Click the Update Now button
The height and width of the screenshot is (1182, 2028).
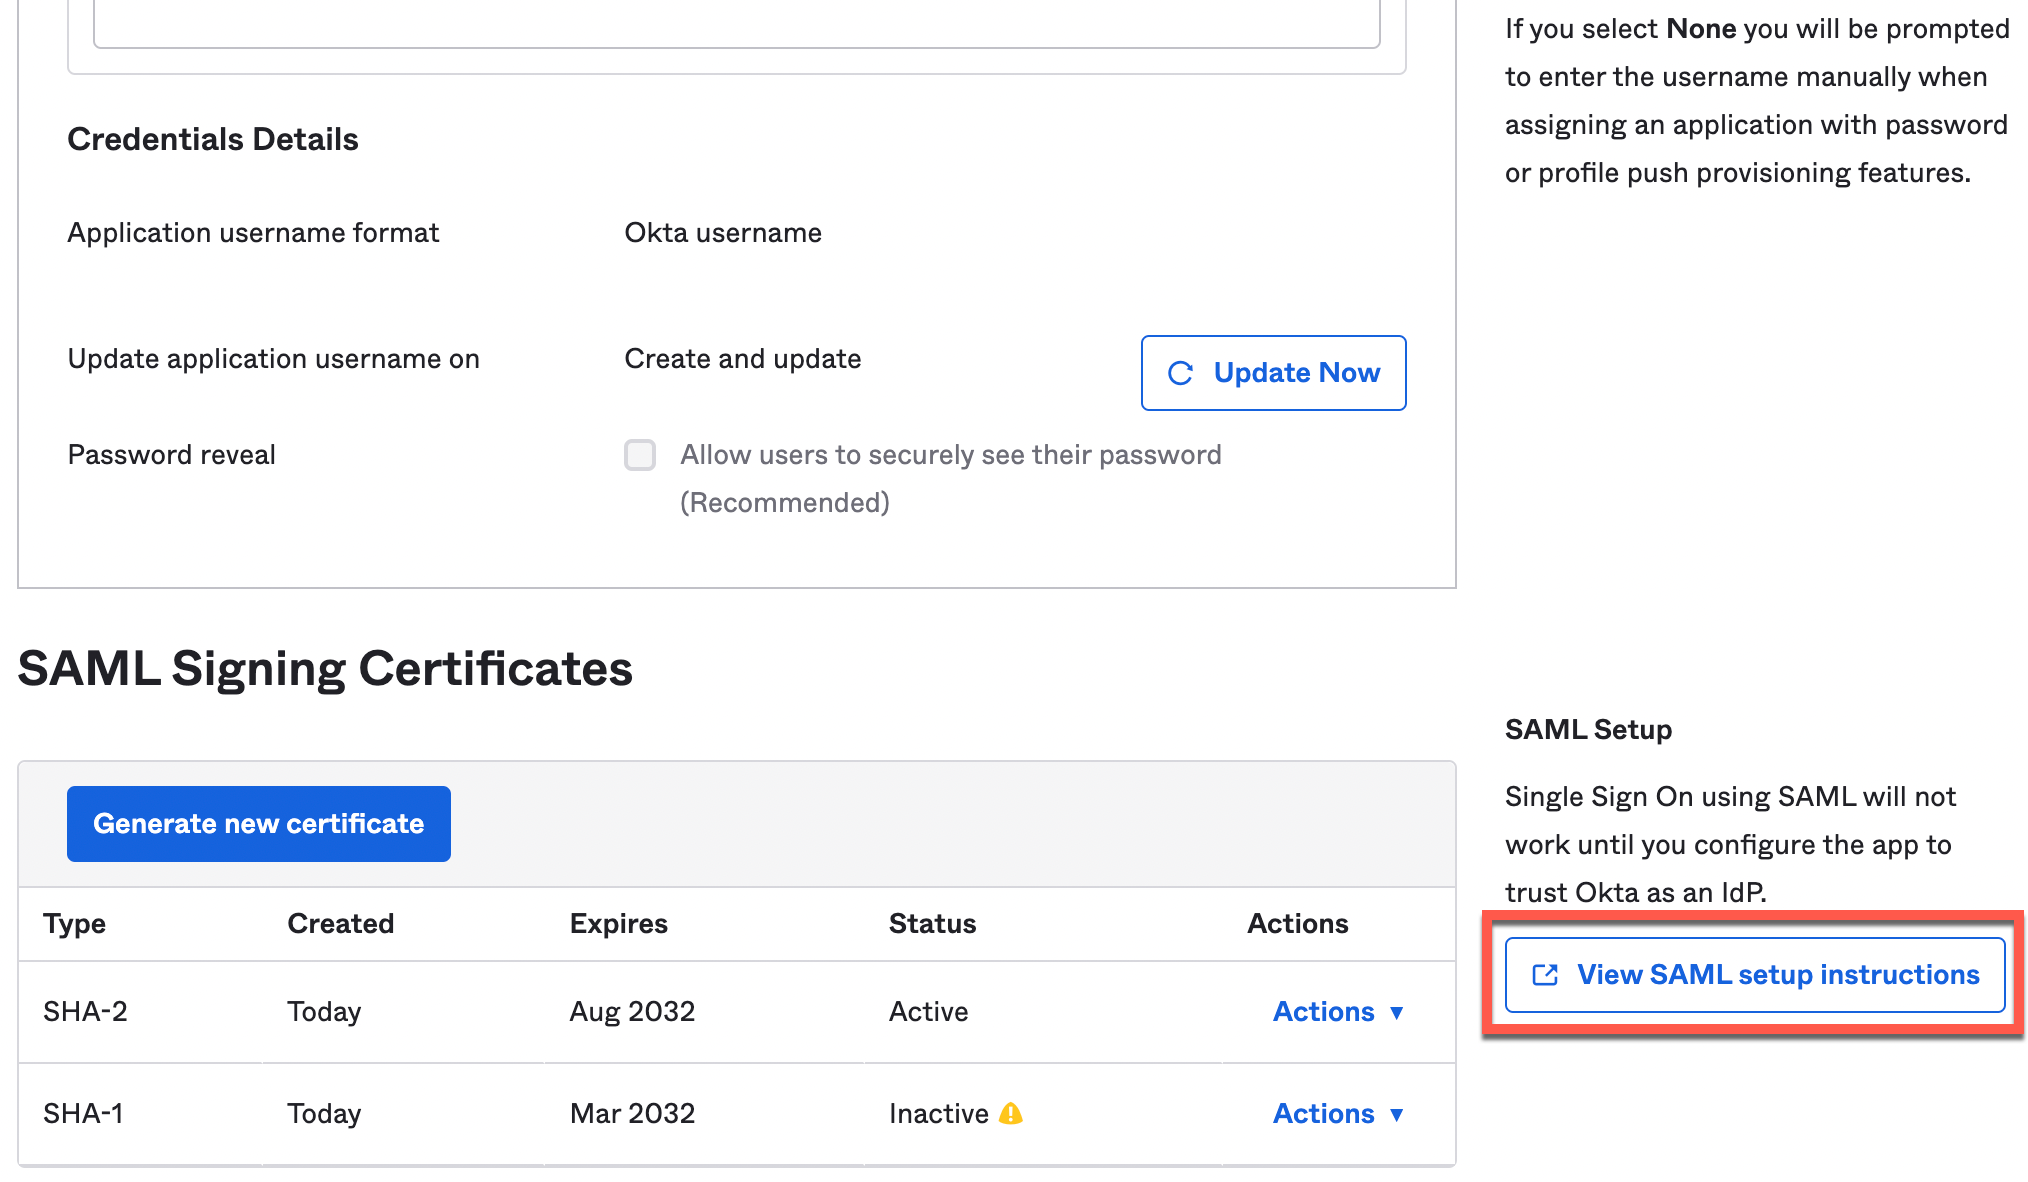click(x=1273, y=373)
